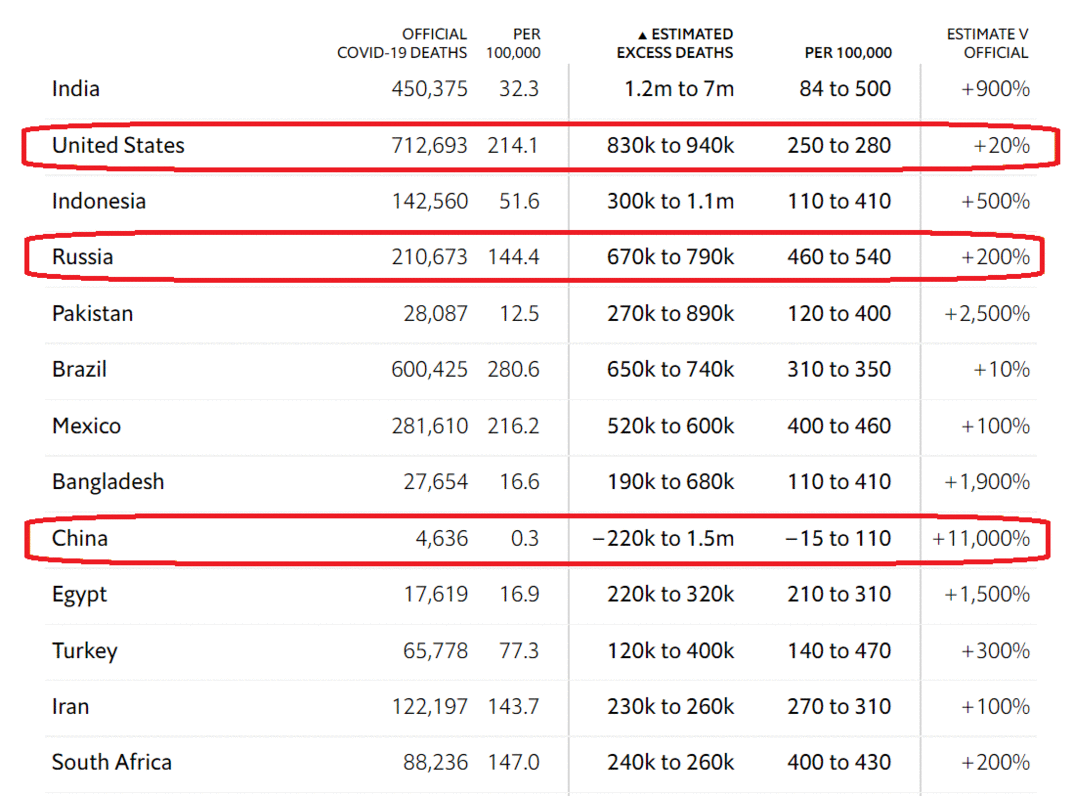Click the Brazil country name
This screenshot has height=809, width=1073.
click(x=79, y=369)
